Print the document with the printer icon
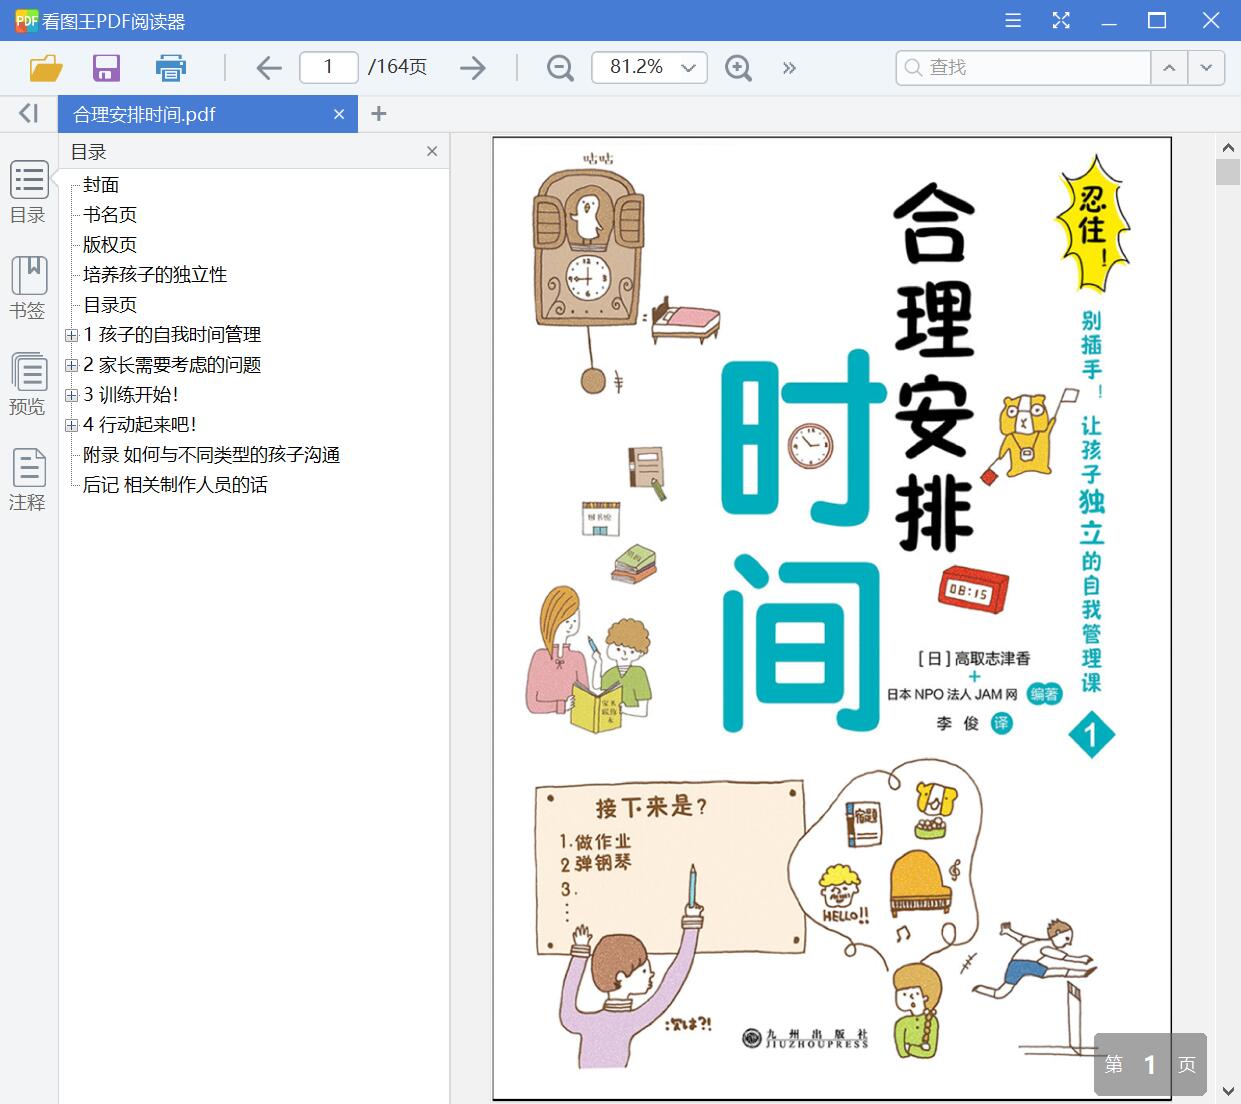This screenshot has width=1241, height=1104. (171, 68)
